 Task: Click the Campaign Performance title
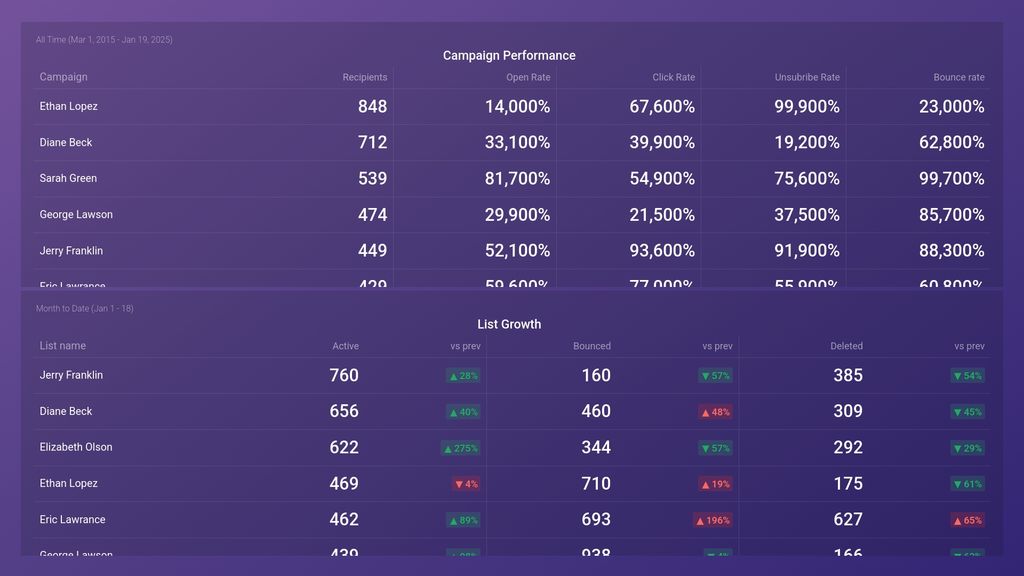tap(509, 56)
